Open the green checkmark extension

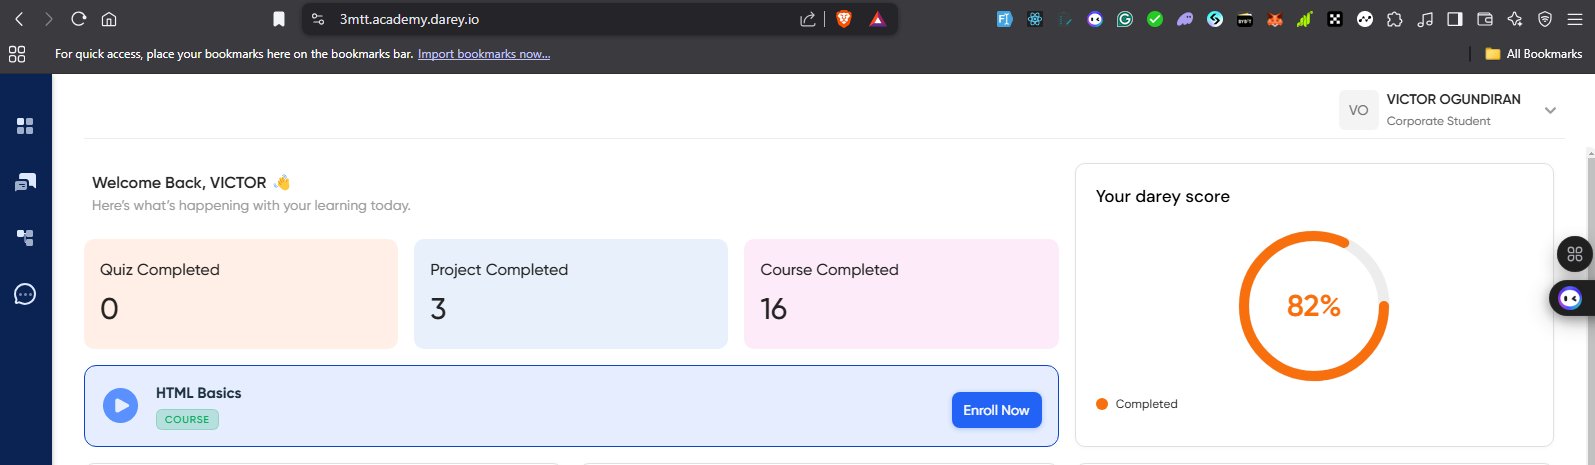pyautogui.click(x=1155, y=19)
